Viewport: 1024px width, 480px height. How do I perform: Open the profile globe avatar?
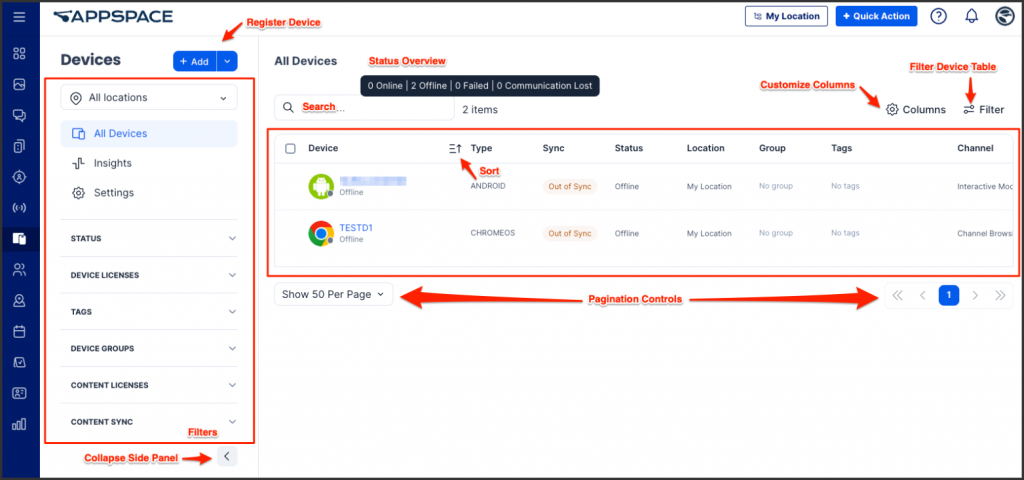click(1004, 16)
